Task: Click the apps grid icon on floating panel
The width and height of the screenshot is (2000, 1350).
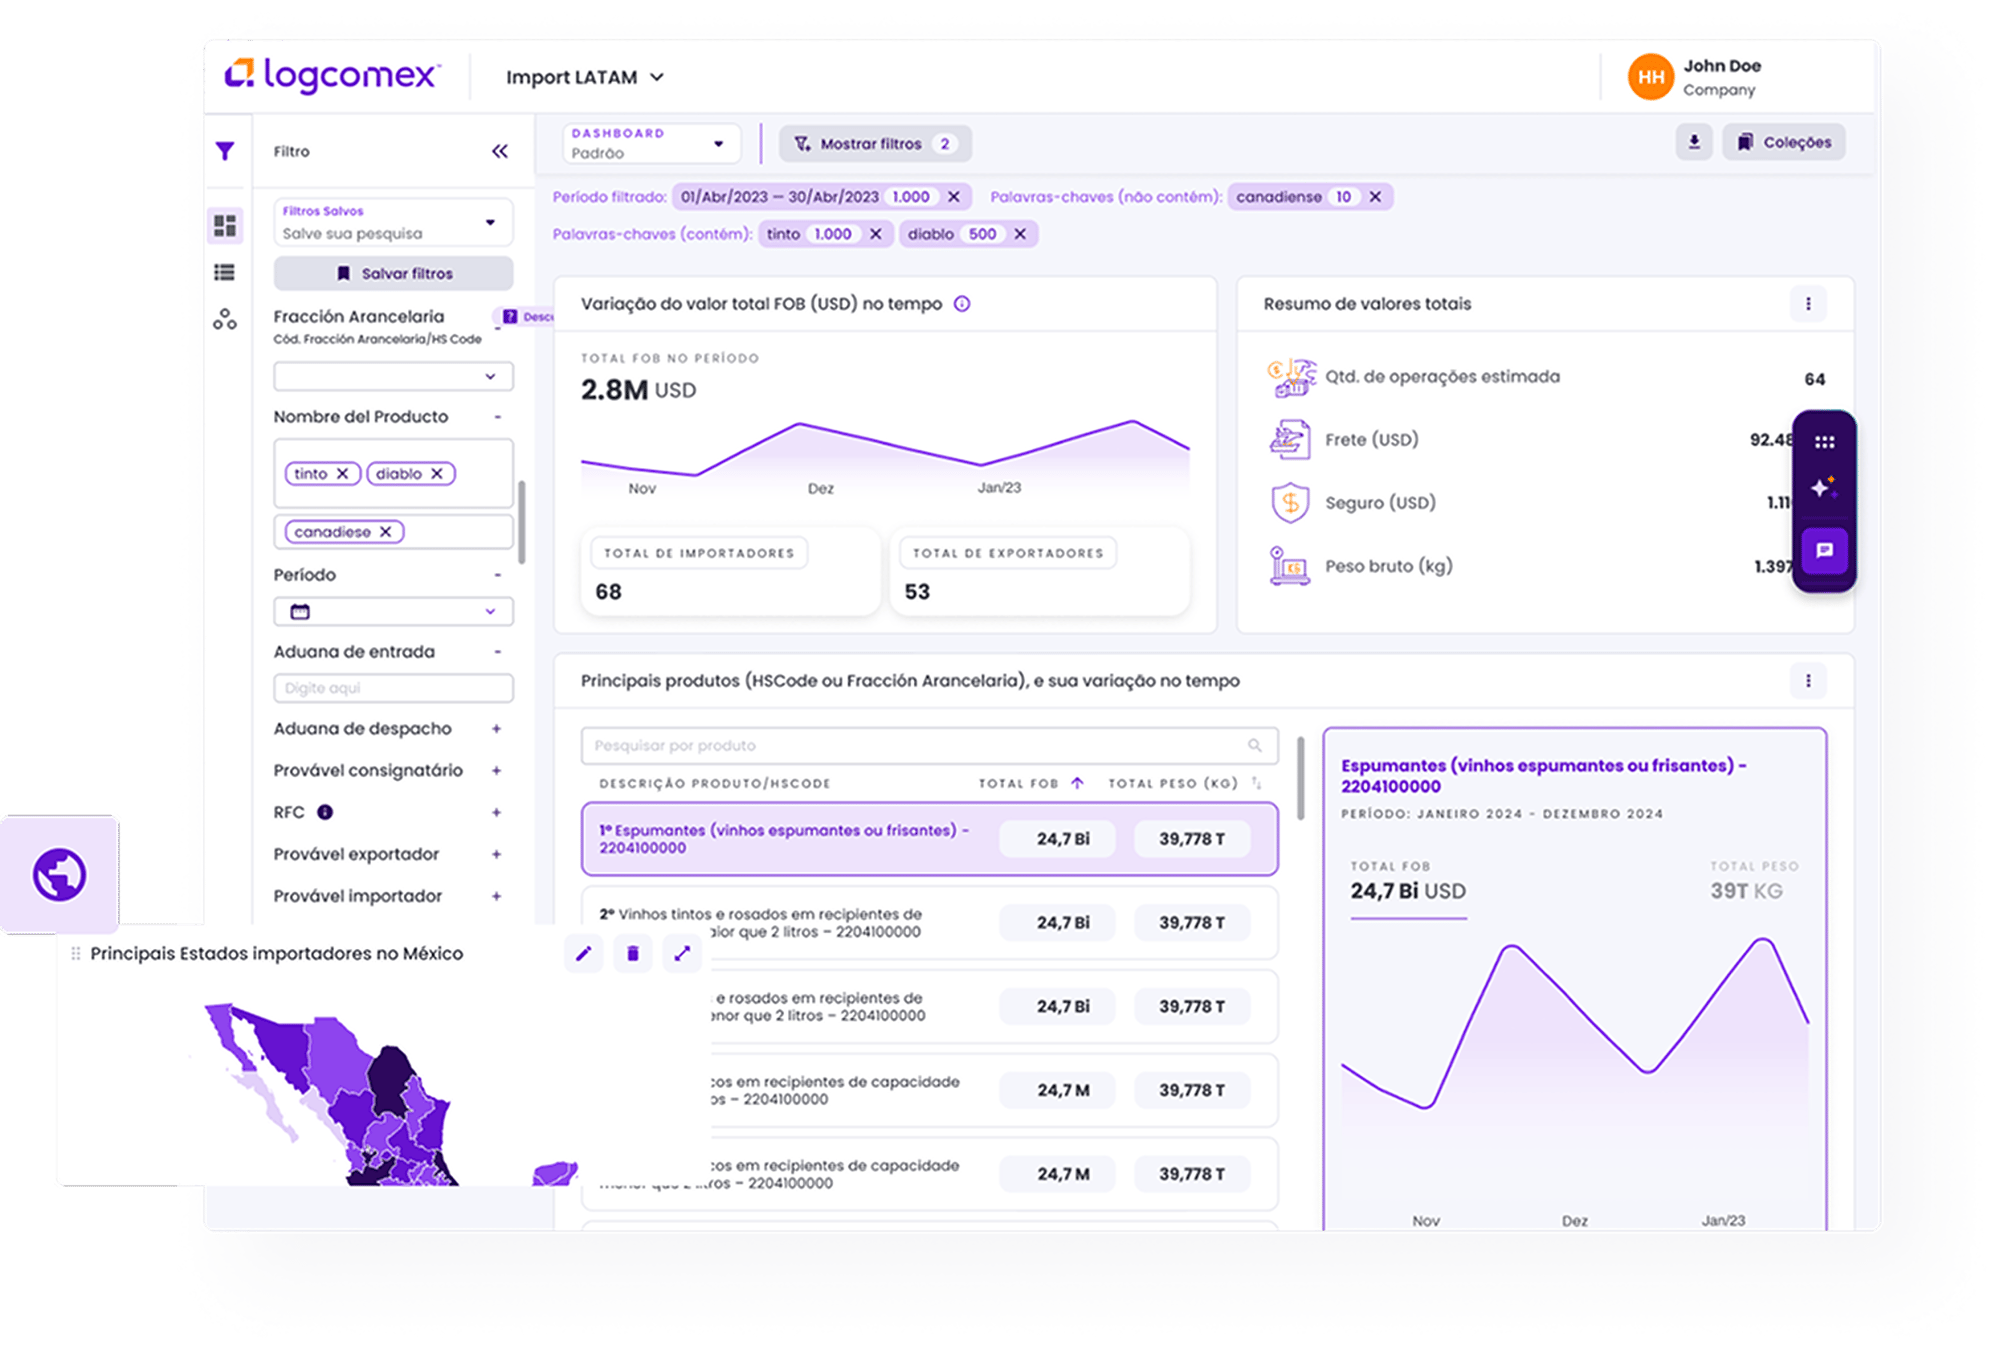Action: [1825, 442]
